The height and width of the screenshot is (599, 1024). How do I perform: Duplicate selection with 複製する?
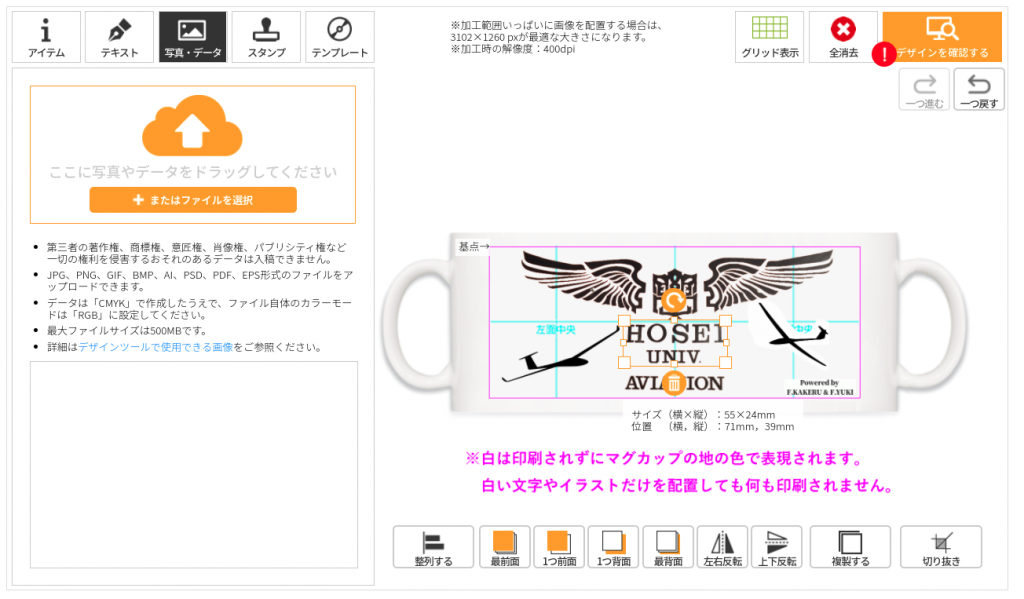(x=850, y=547)
